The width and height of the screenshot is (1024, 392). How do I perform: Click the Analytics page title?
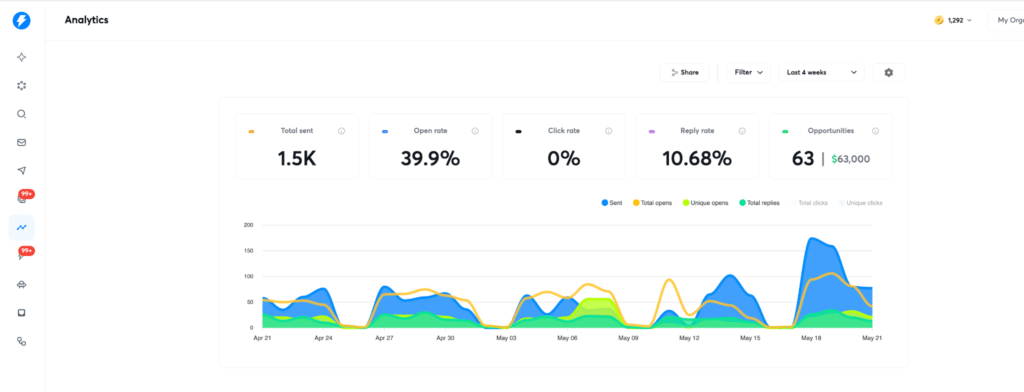(87, 20)
